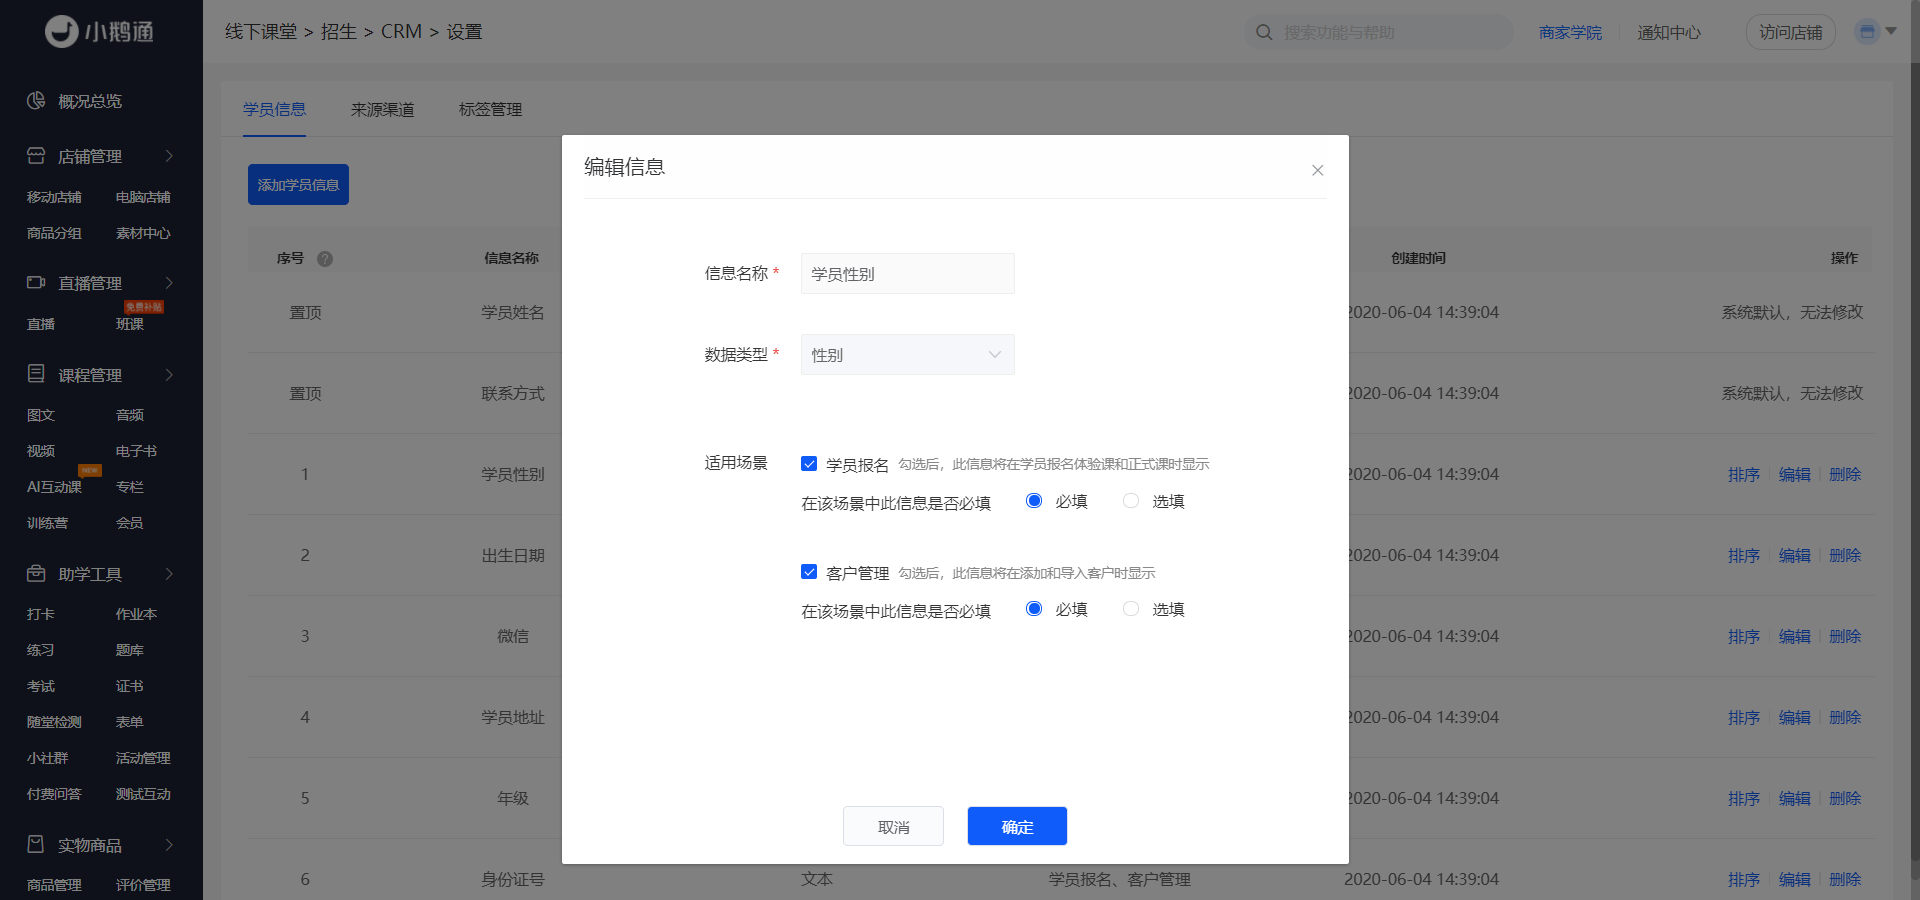Image resolution: width=1920 pixels, height=900 pixels.
Task: Expand the 店铺管理 menu chevron
Action: (x=169, y=156)
